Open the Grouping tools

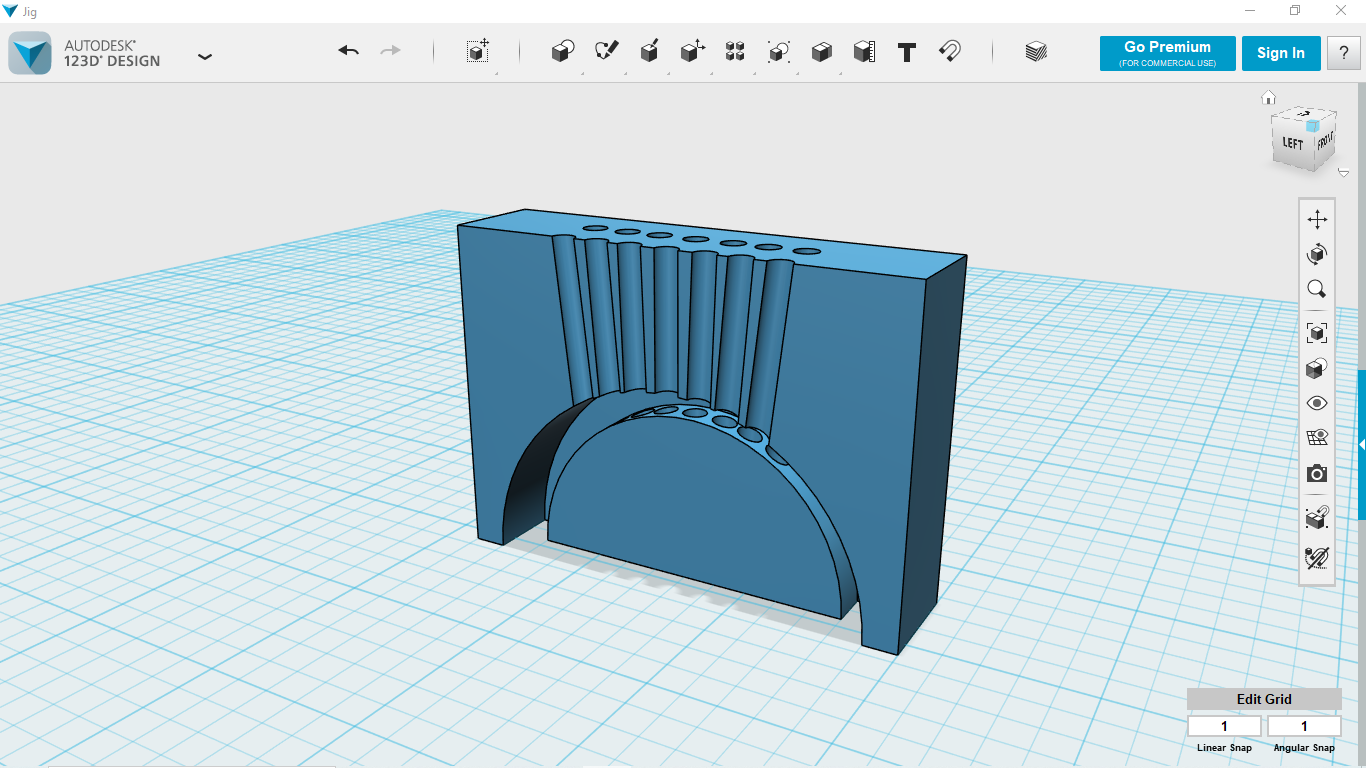778,52
